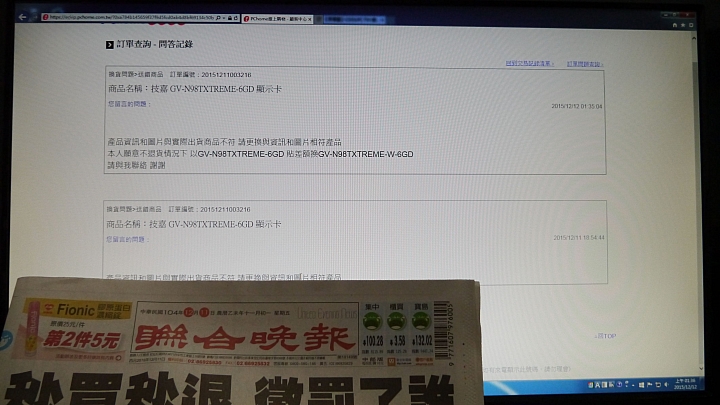Open browser Tools gear icon
Image resolution: width=720 pixels, height=405 pixels.
click(691, 25)
